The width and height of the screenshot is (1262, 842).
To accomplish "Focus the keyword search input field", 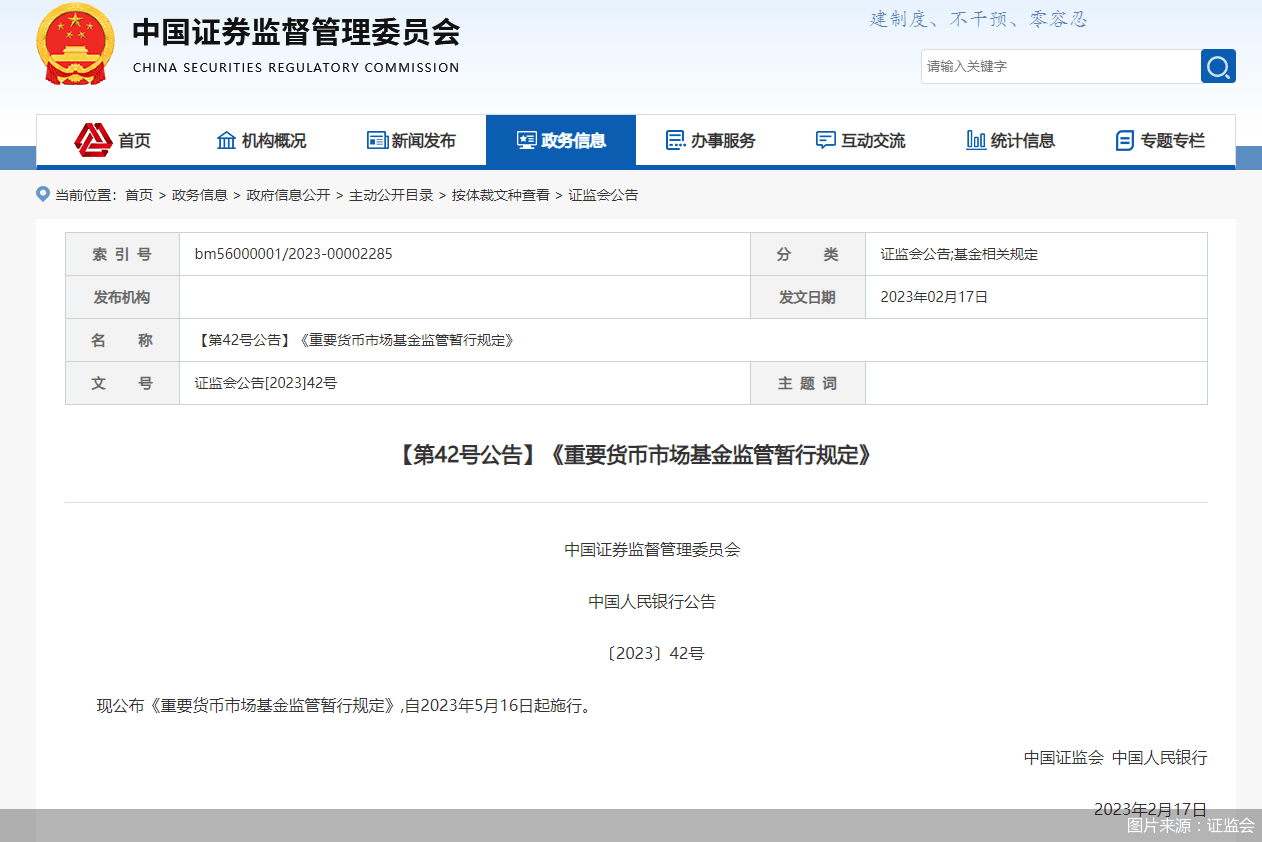I will point(1060,67).
